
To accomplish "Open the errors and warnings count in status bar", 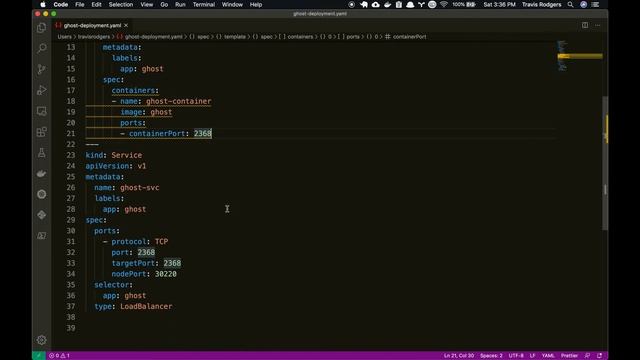I will (x=60, y=356).
